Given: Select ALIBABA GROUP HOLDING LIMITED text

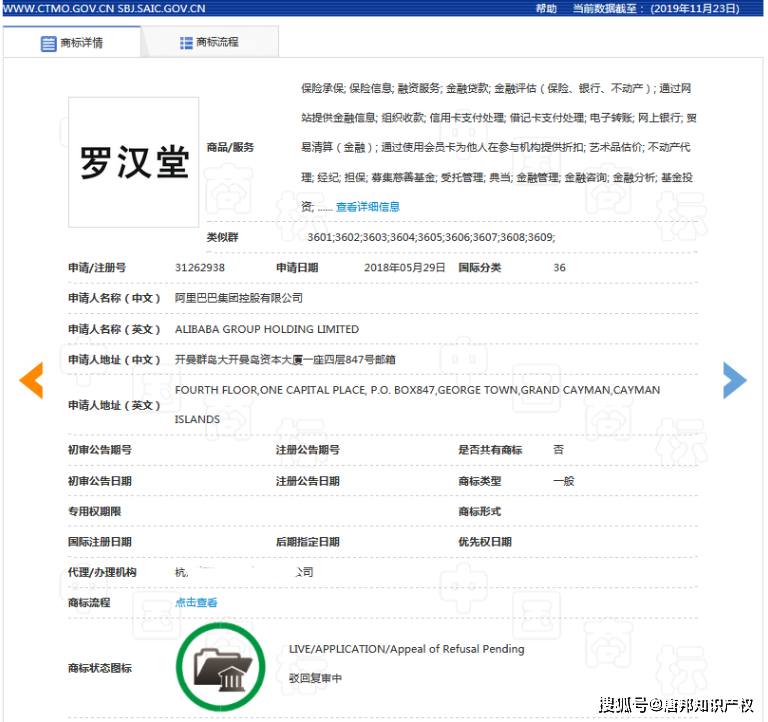Looking at the screenshot, I should (266, 329).
